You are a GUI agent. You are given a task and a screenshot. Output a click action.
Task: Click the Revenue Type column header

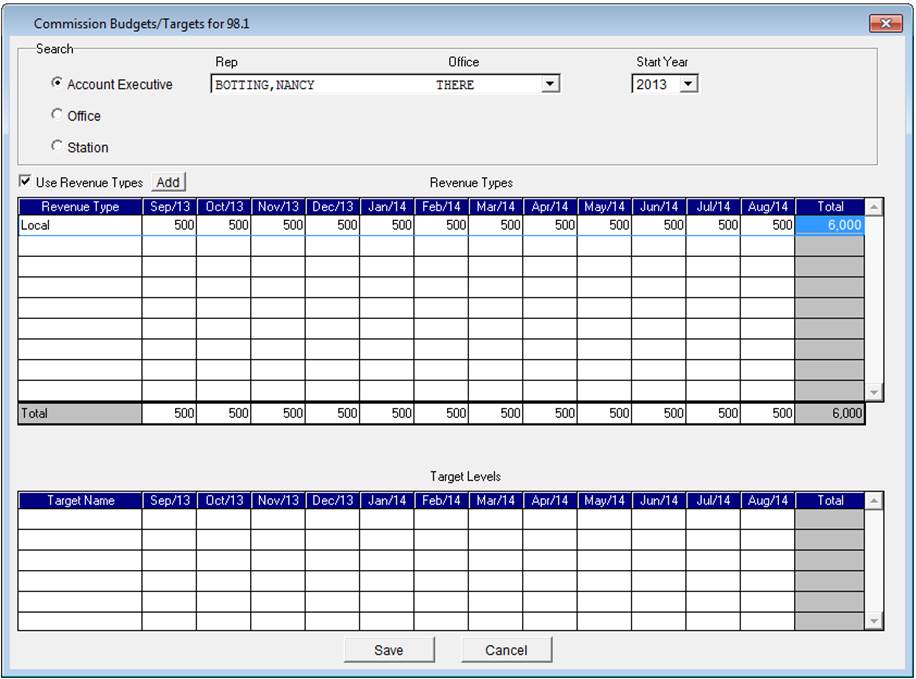click(80, 207)
